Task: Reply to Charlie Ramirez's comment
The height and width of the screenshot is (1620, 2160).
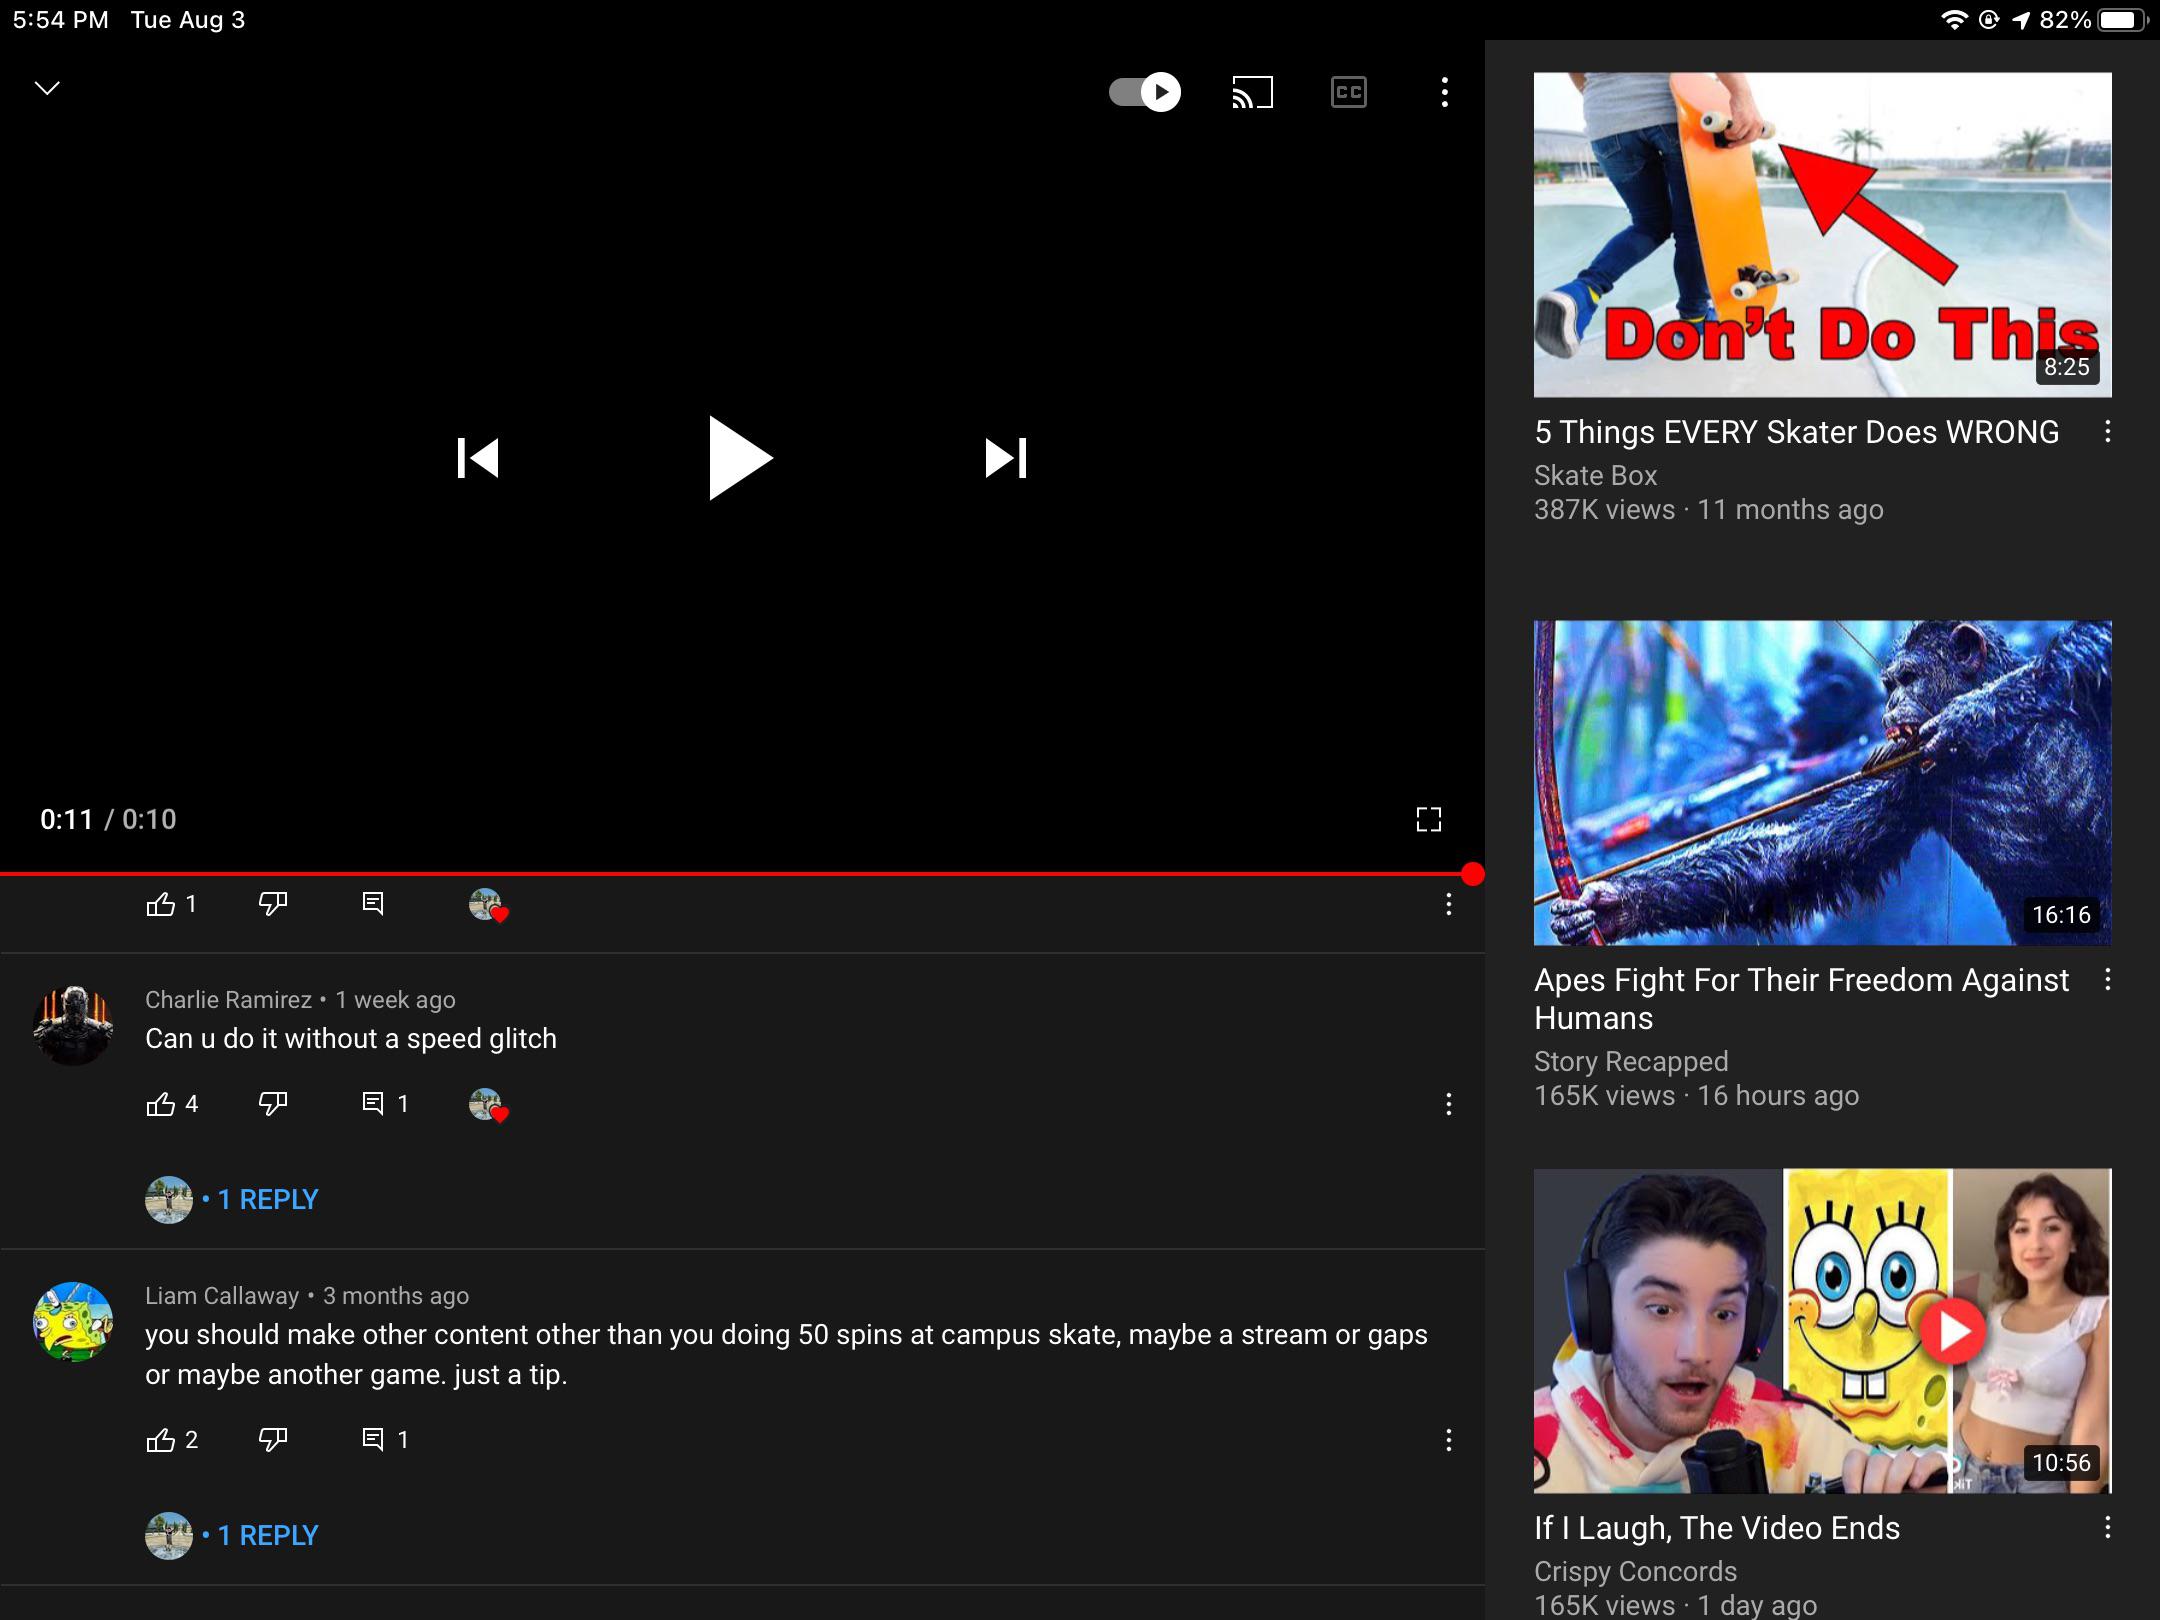Action: 373,1104
